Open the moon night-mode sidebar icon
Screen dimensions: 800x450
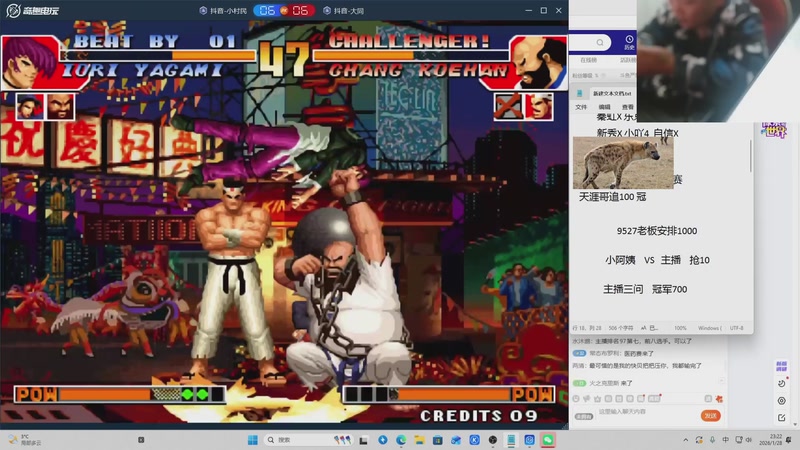(782, 383)
